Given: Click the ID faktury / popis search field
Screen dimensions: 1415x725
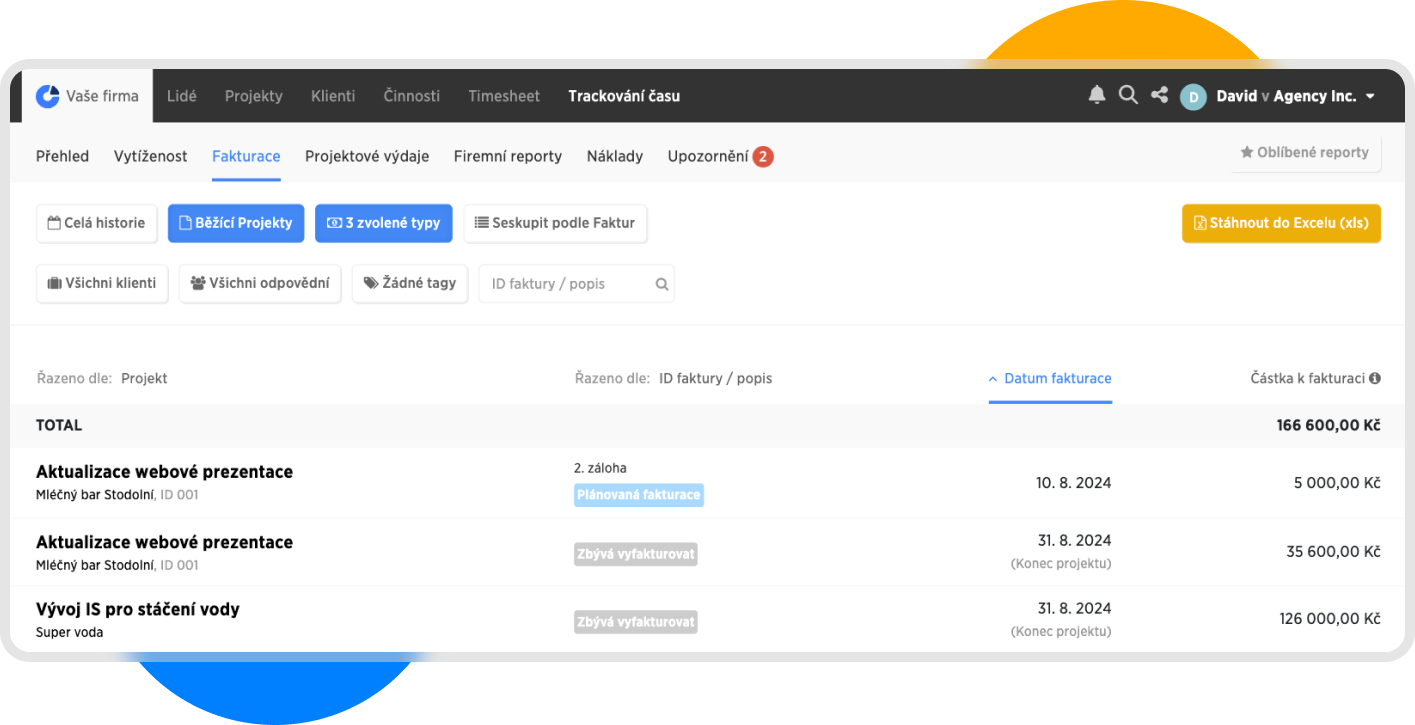Looking at the screenshot, I should [565, 284].
